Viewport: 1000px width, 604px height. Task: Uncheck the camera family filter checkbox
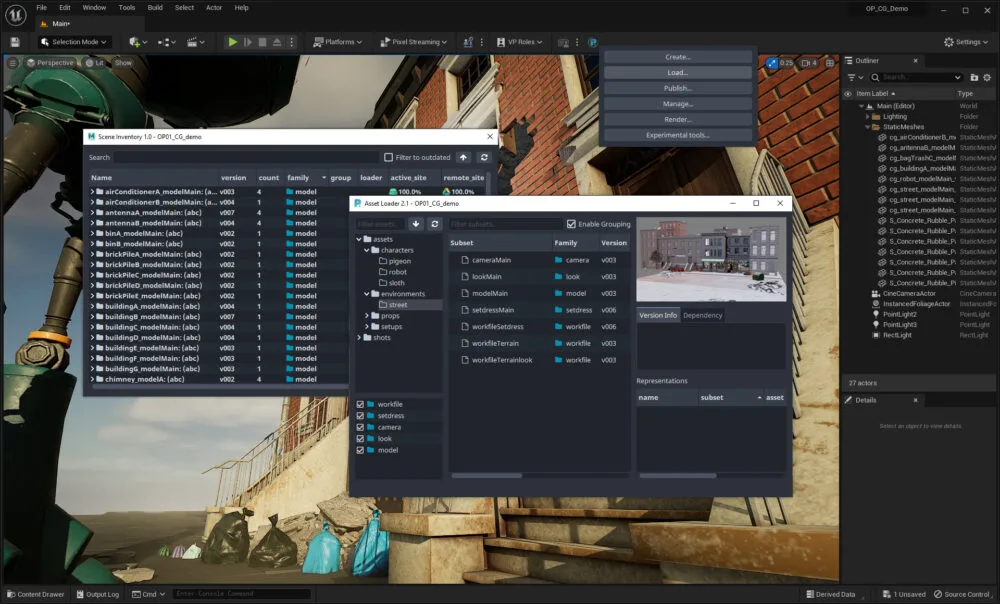(x=360, y=427)
